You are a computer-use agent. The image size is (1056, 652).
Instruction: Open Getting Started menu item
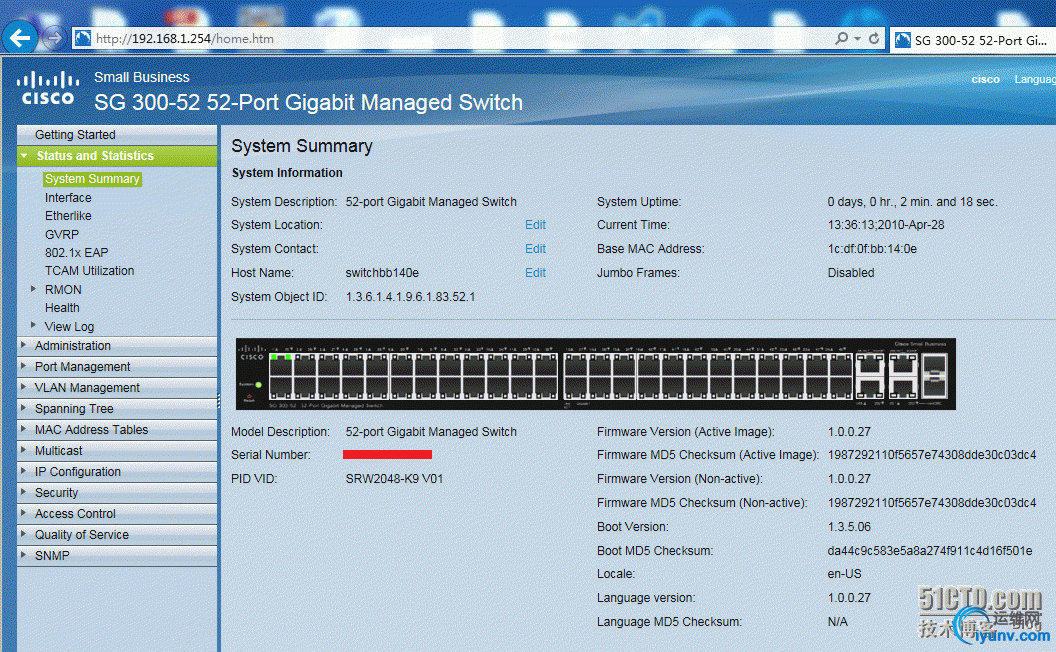117,135
